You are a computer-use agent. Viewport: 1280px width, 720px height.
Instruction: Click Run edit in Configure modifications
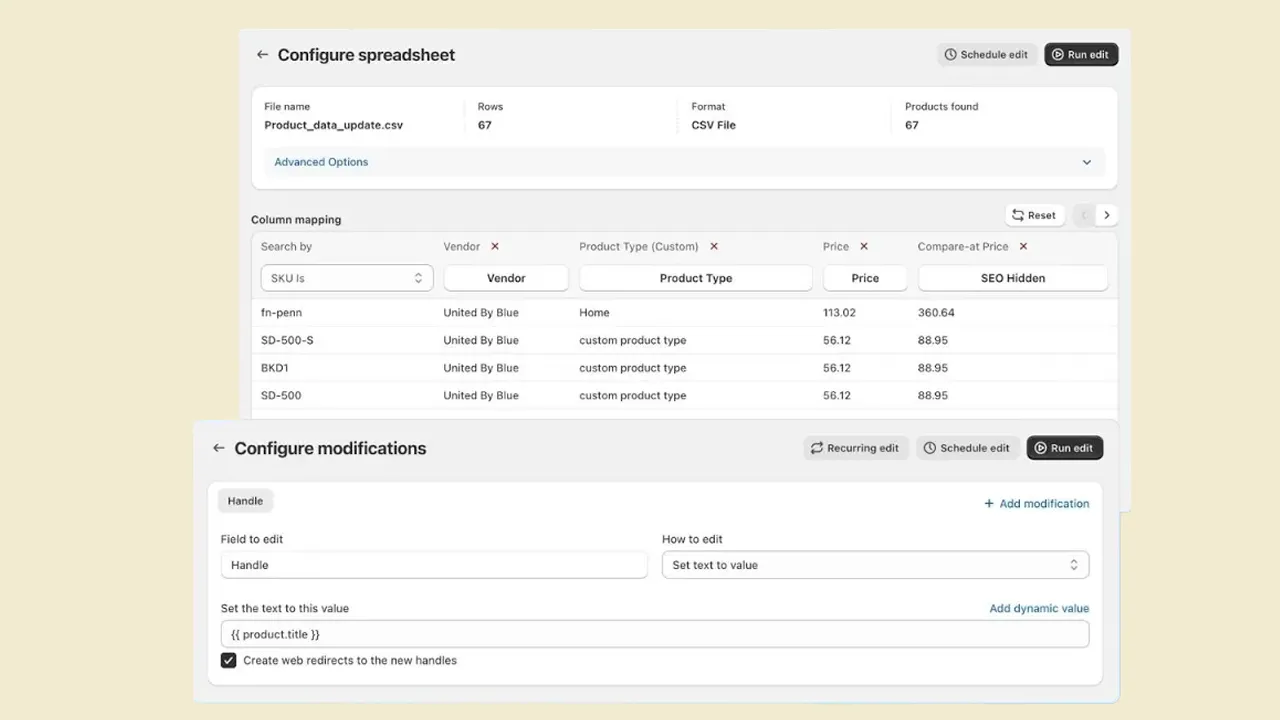[x=1065, y=448]
